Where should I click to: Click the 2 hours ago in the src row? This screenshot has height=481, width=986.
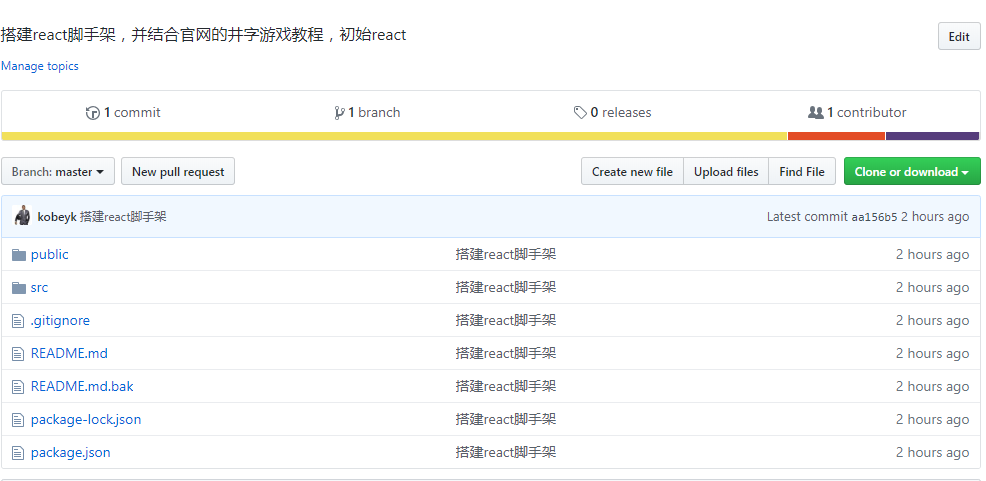(x=933, y=287)
